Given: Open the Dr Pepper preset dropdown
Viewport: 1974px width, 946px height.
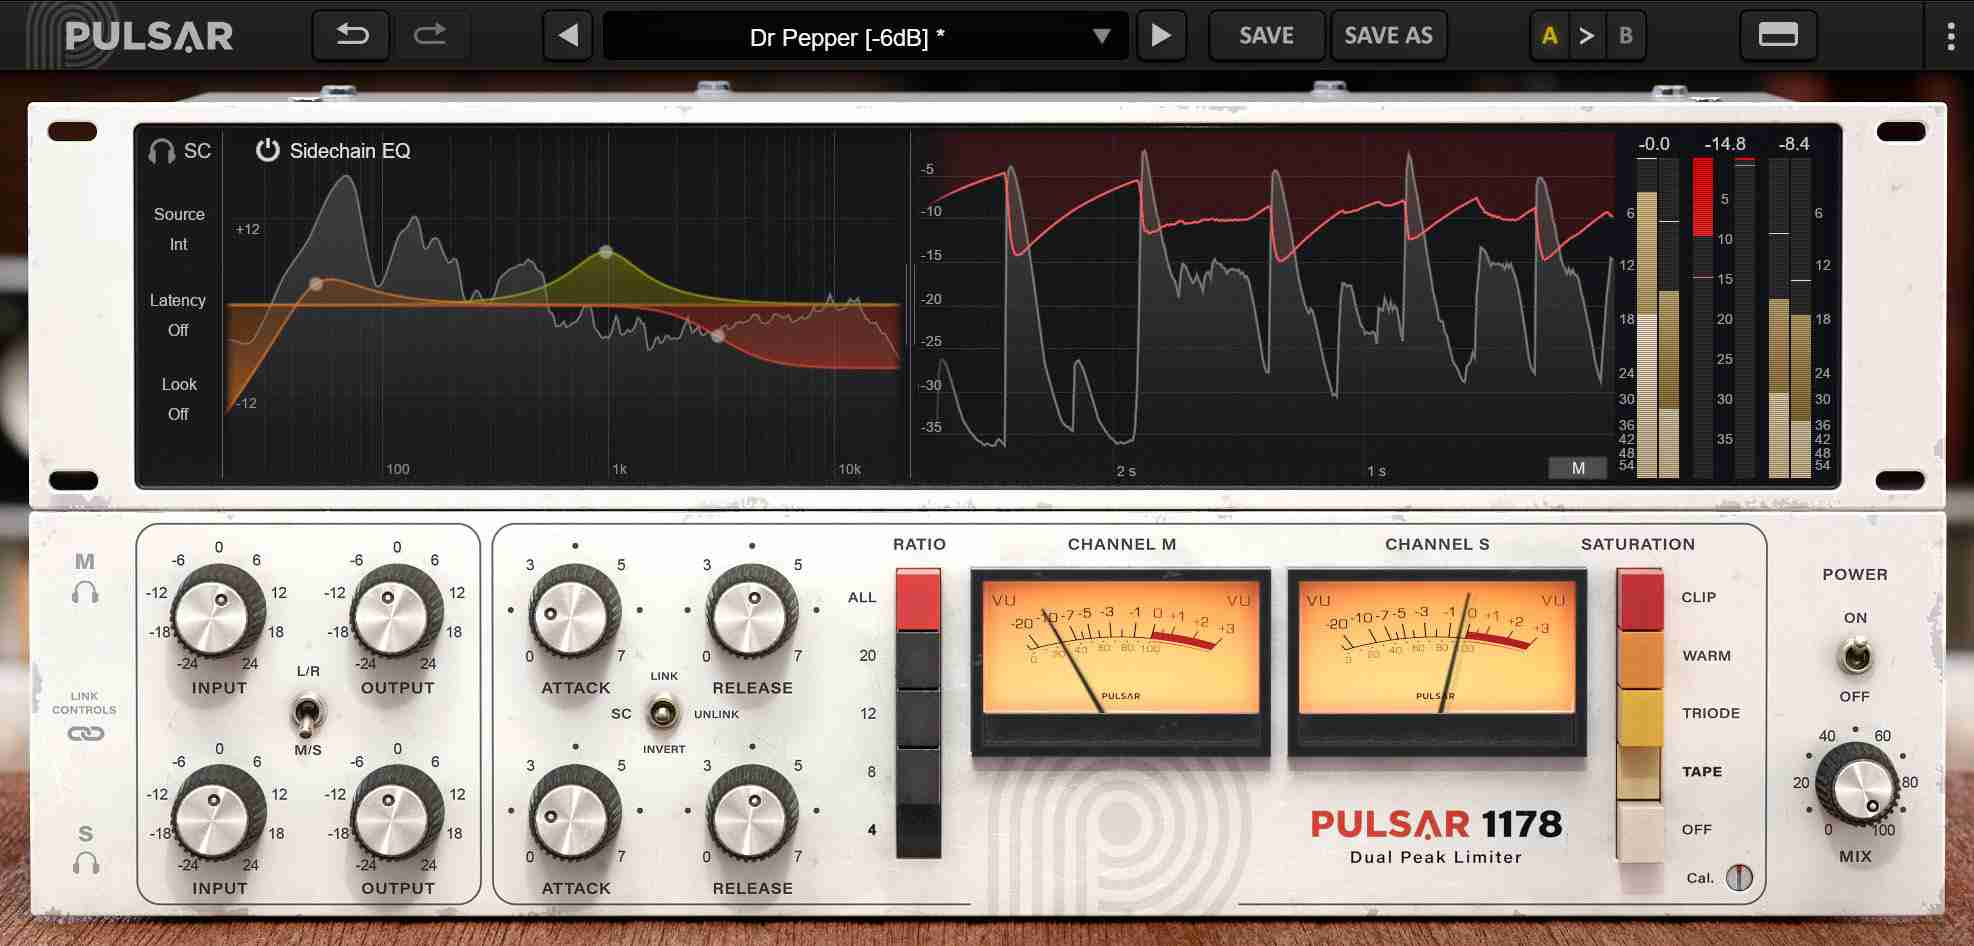Looking at the screenshot, I should click(x=1101, y=35).
